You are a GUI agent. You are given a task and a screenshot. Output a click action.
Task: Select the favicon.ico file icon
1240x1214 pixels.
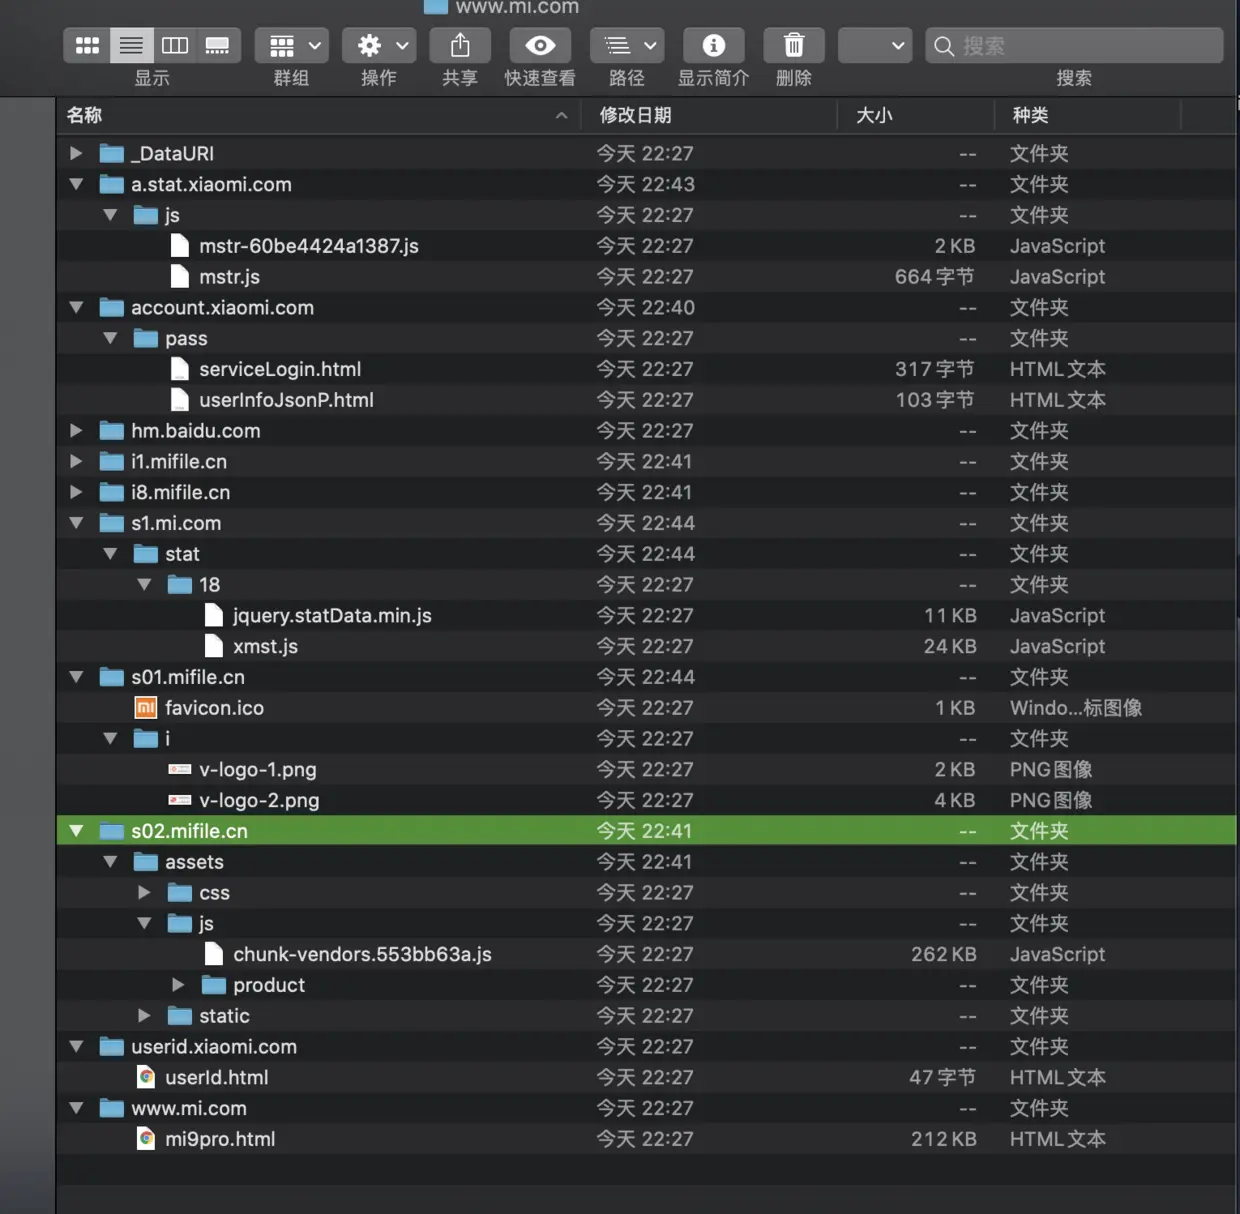click(146, 708)
